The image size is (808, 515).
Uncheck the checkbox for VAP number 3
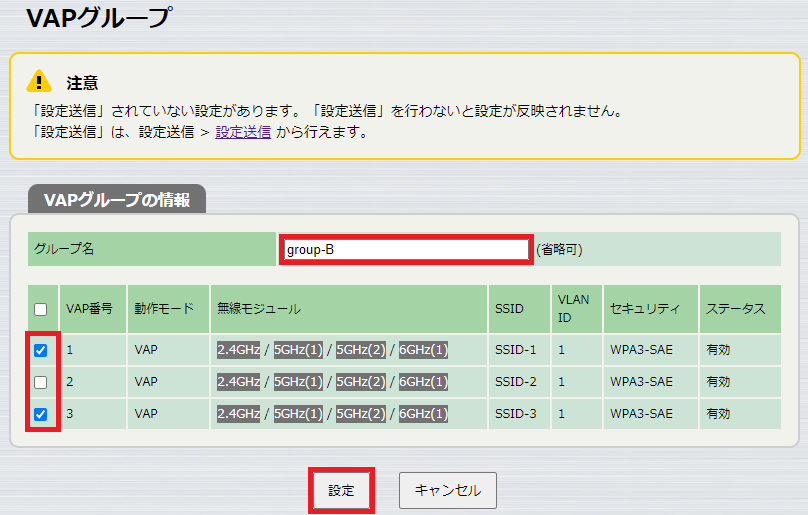[x=40, y=414]
